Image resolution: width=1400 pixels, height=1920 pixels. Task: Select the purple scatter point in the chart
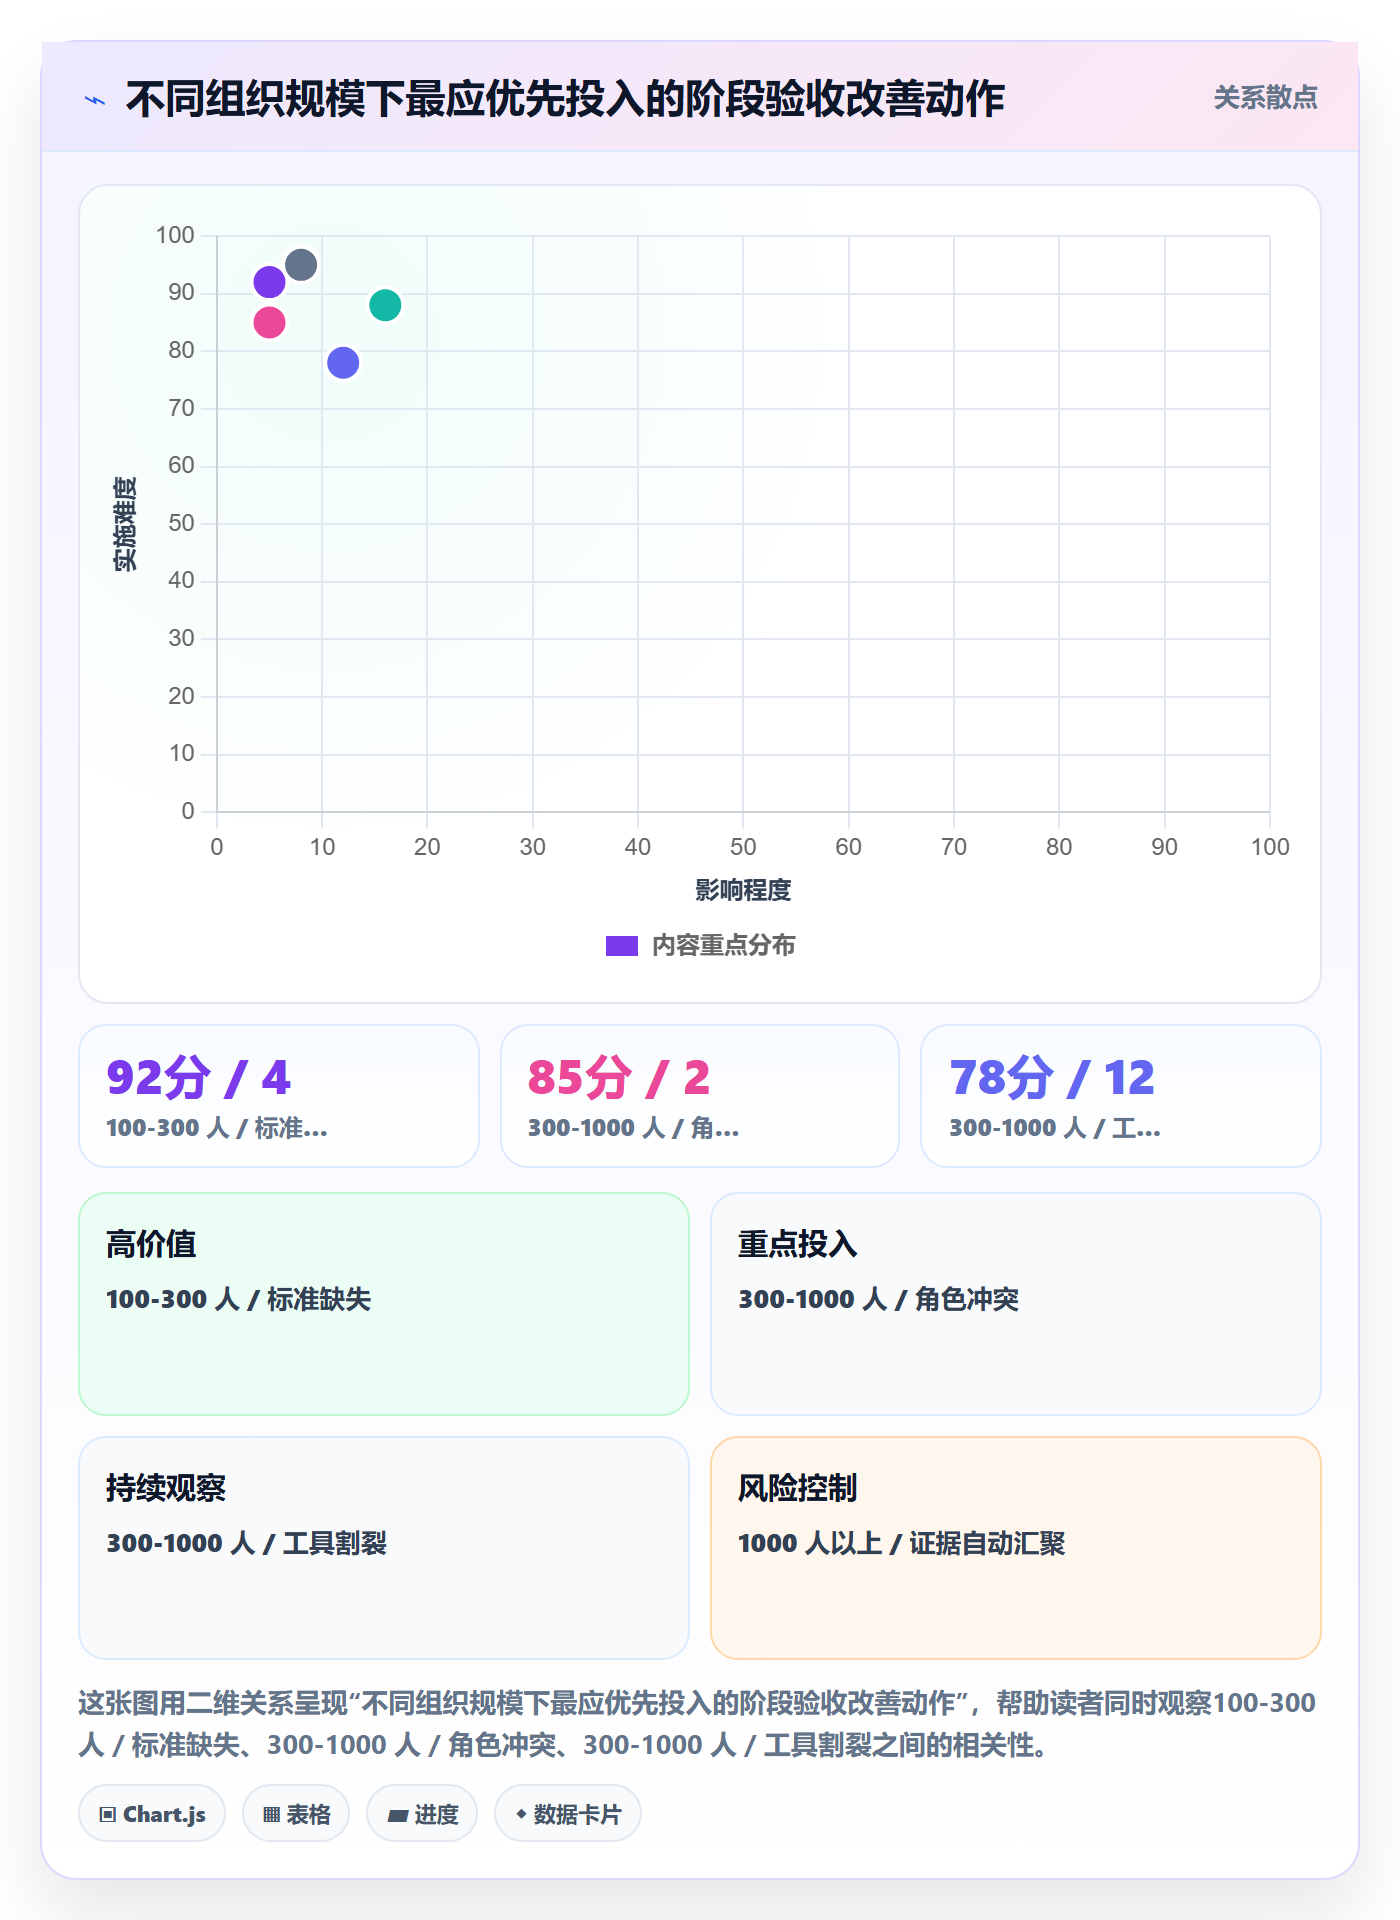click(269, 282)
